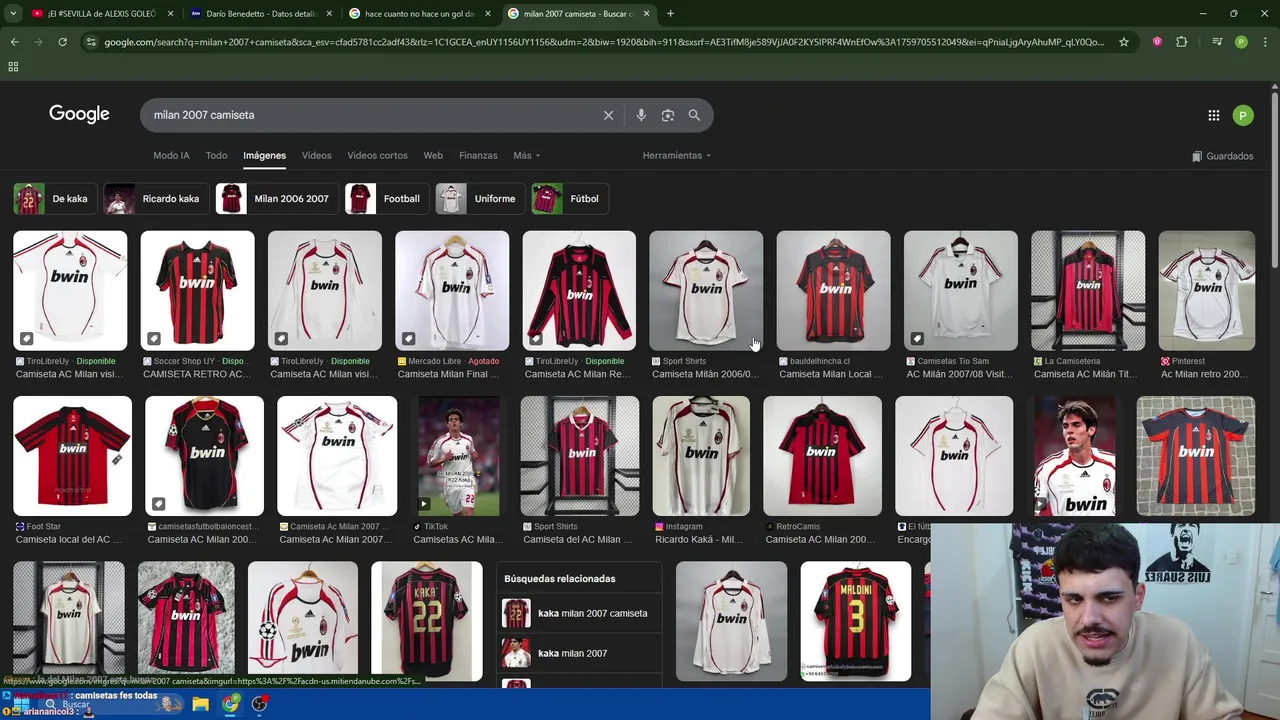Go back with the browser back arrow

(14, 42)
